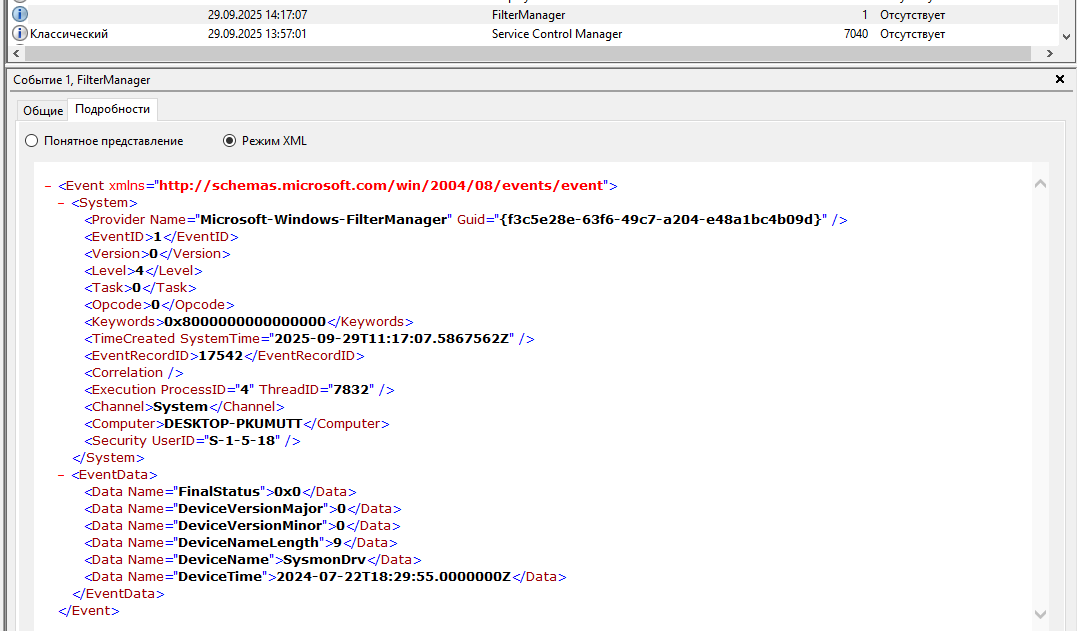Image resolution: width=1077 pixels, height=631 pixels.
Task: Click the info icon beside Классический
Action: [20, 34]
